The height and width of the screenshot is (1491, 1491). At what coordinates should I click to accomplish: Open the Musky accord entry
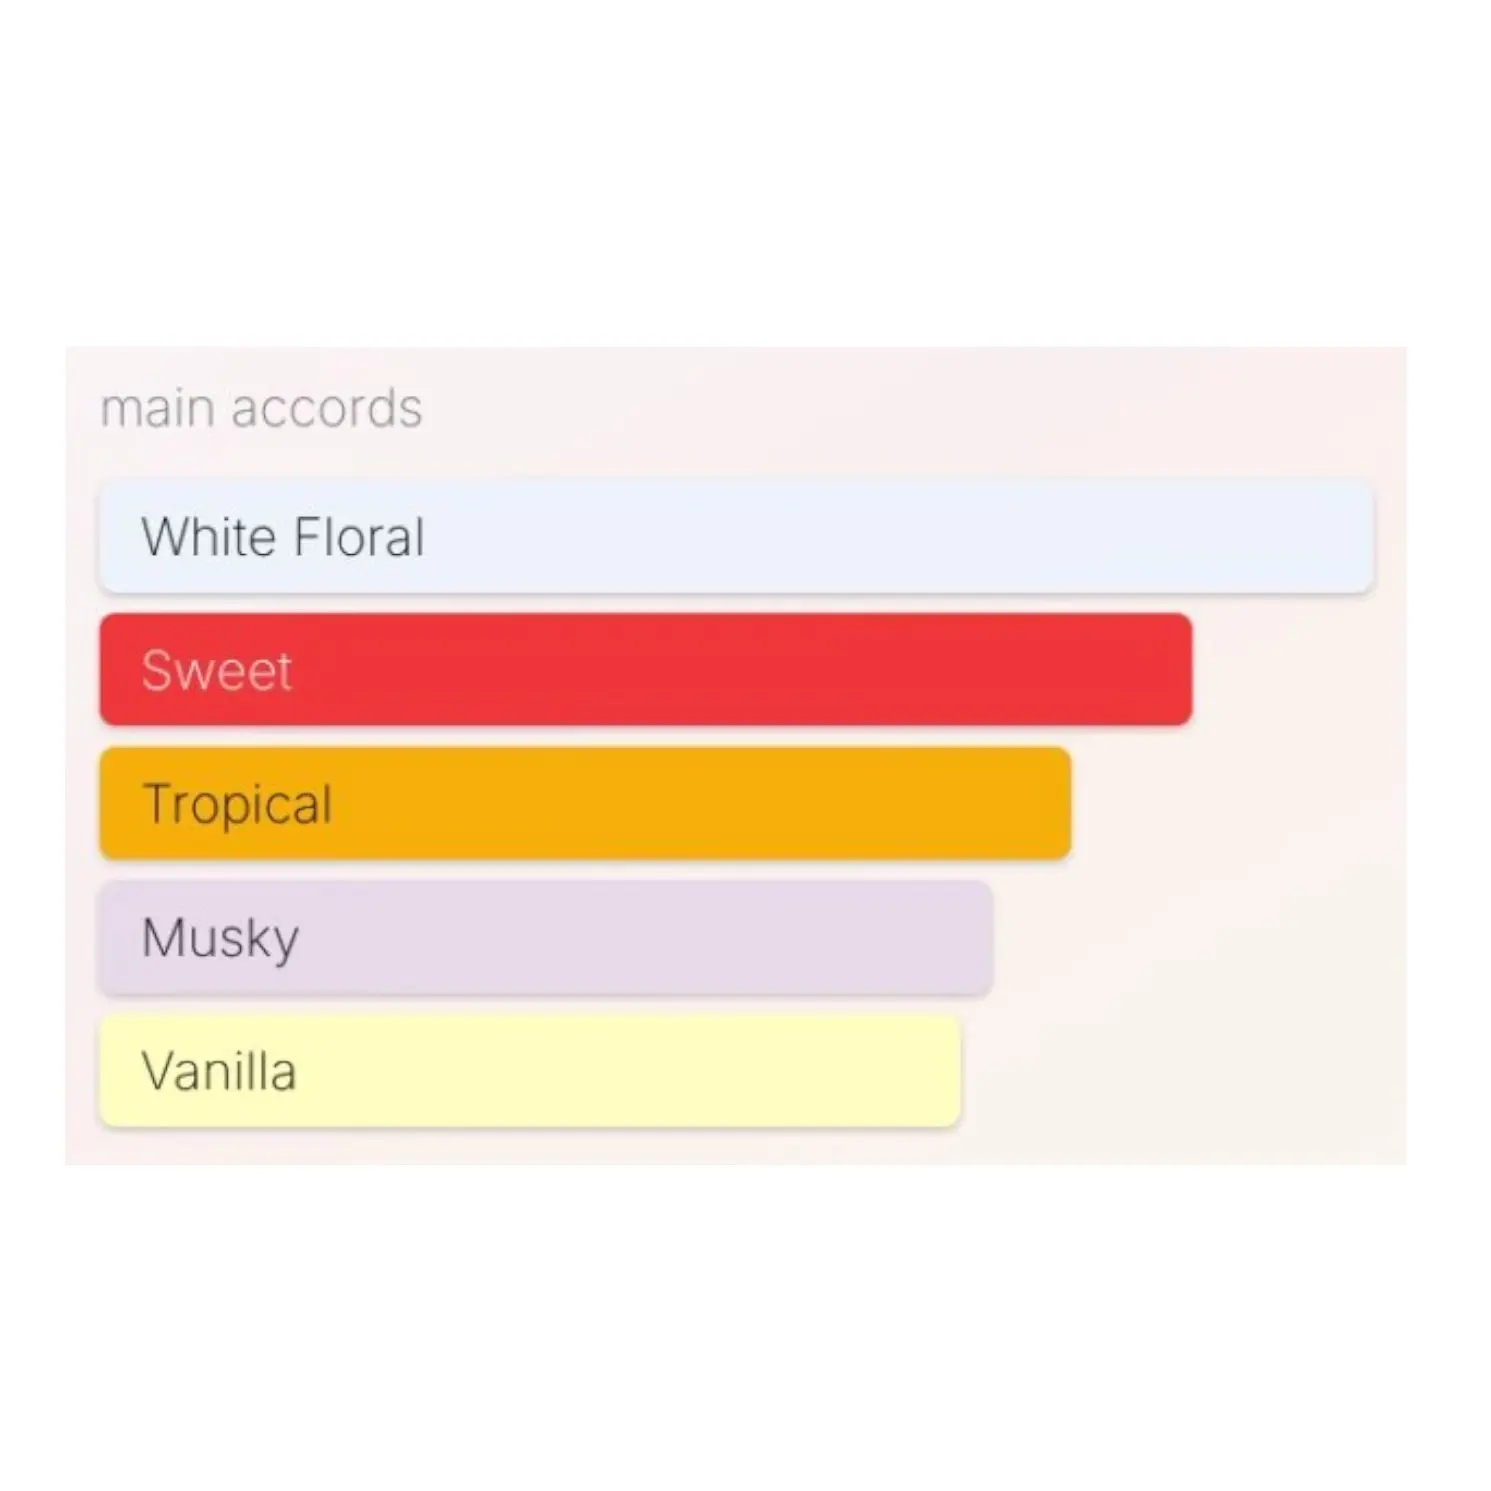(546, 937)
